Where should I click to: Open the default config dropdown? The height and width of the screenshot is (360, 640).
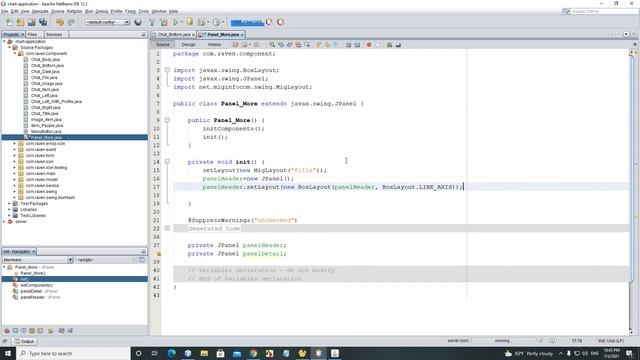(107, 22)
